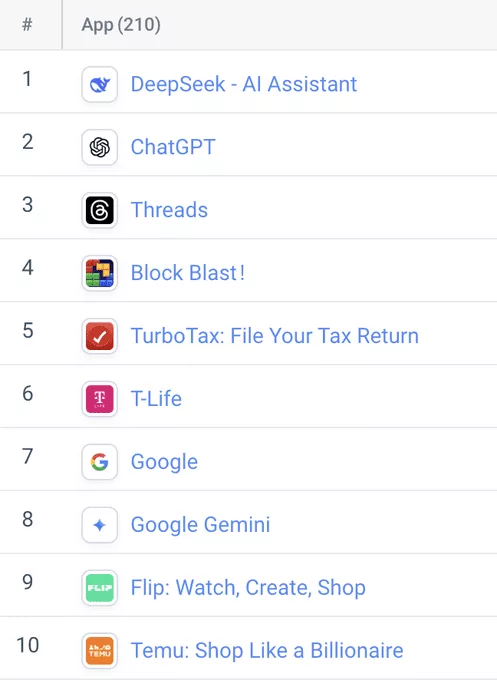Open the Threads app icon
The height and width of the screenshot is (680, 497).
[100, 210]
